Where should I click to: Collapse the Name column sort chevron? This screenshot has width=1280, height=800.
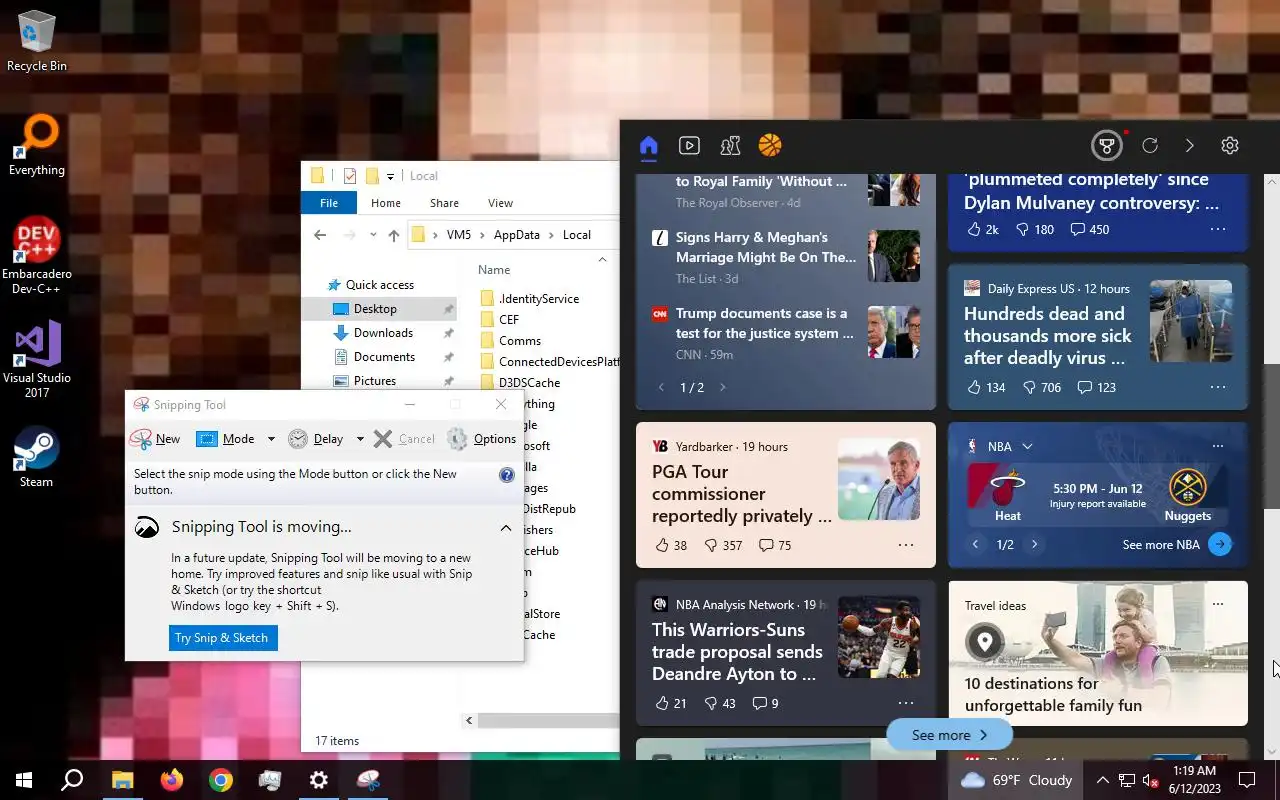602,259
